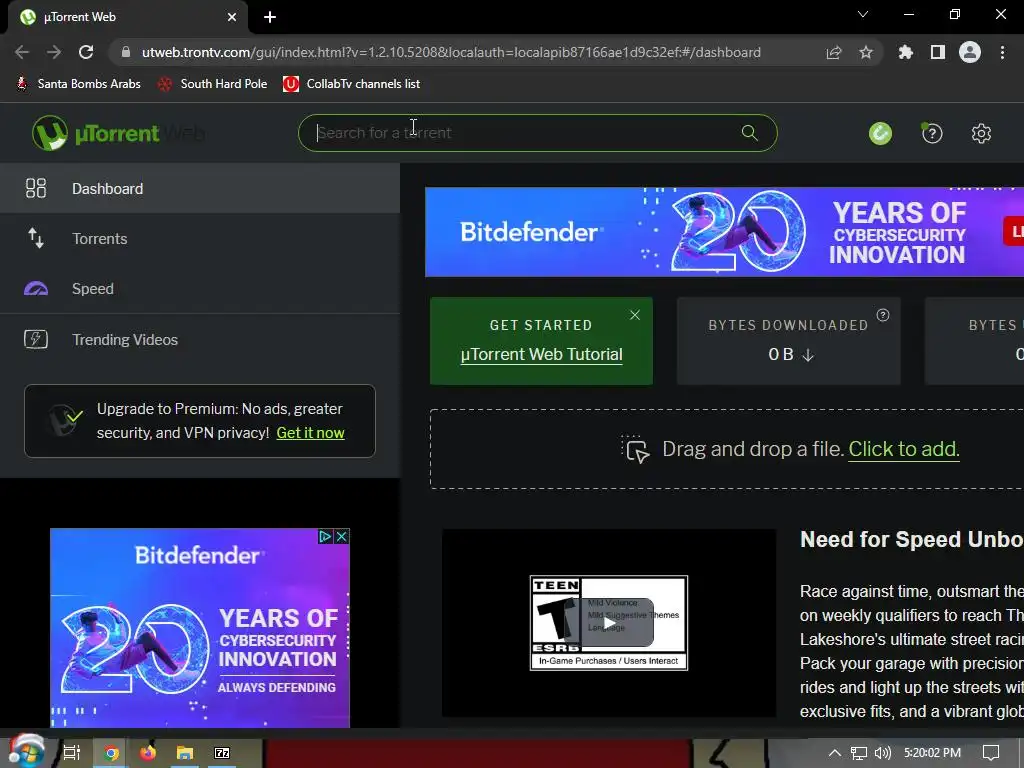The height and width of the screenshot is (768, 1024).
Task: Click the Torrents up-down arrows icon
Action: click(36, 238)
